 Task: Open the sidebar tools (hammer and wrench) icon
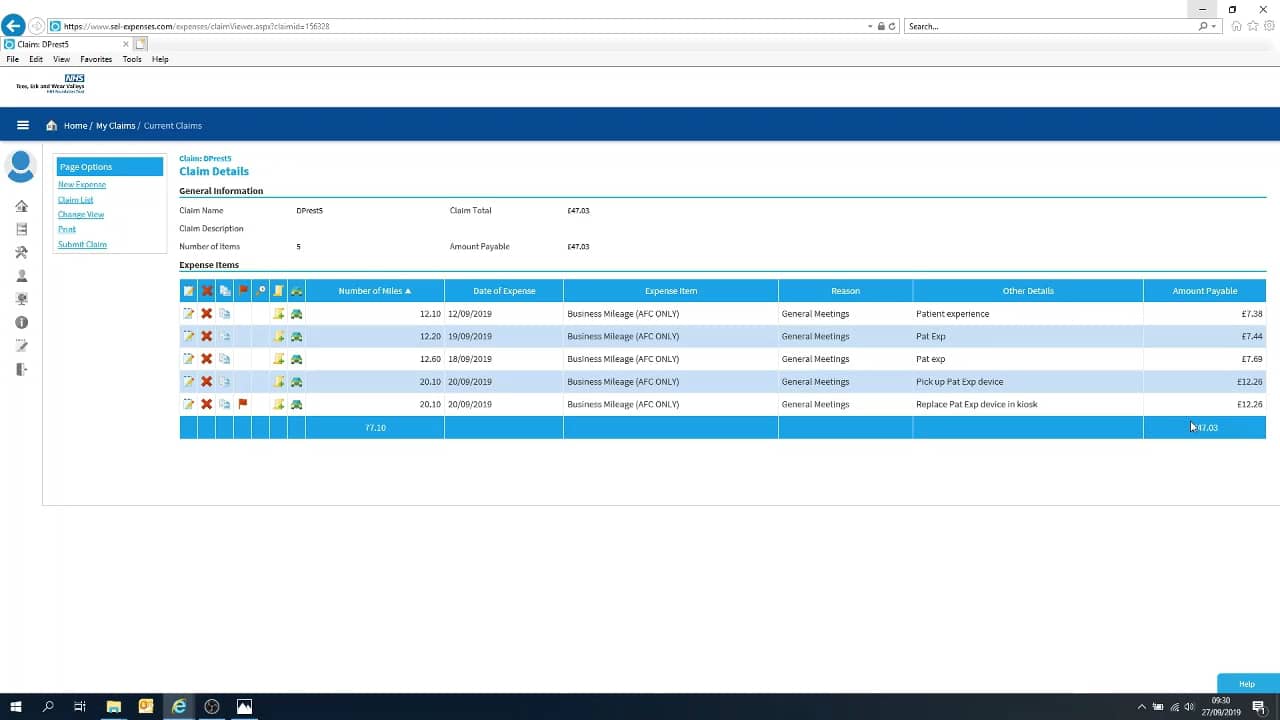(22, 253)
